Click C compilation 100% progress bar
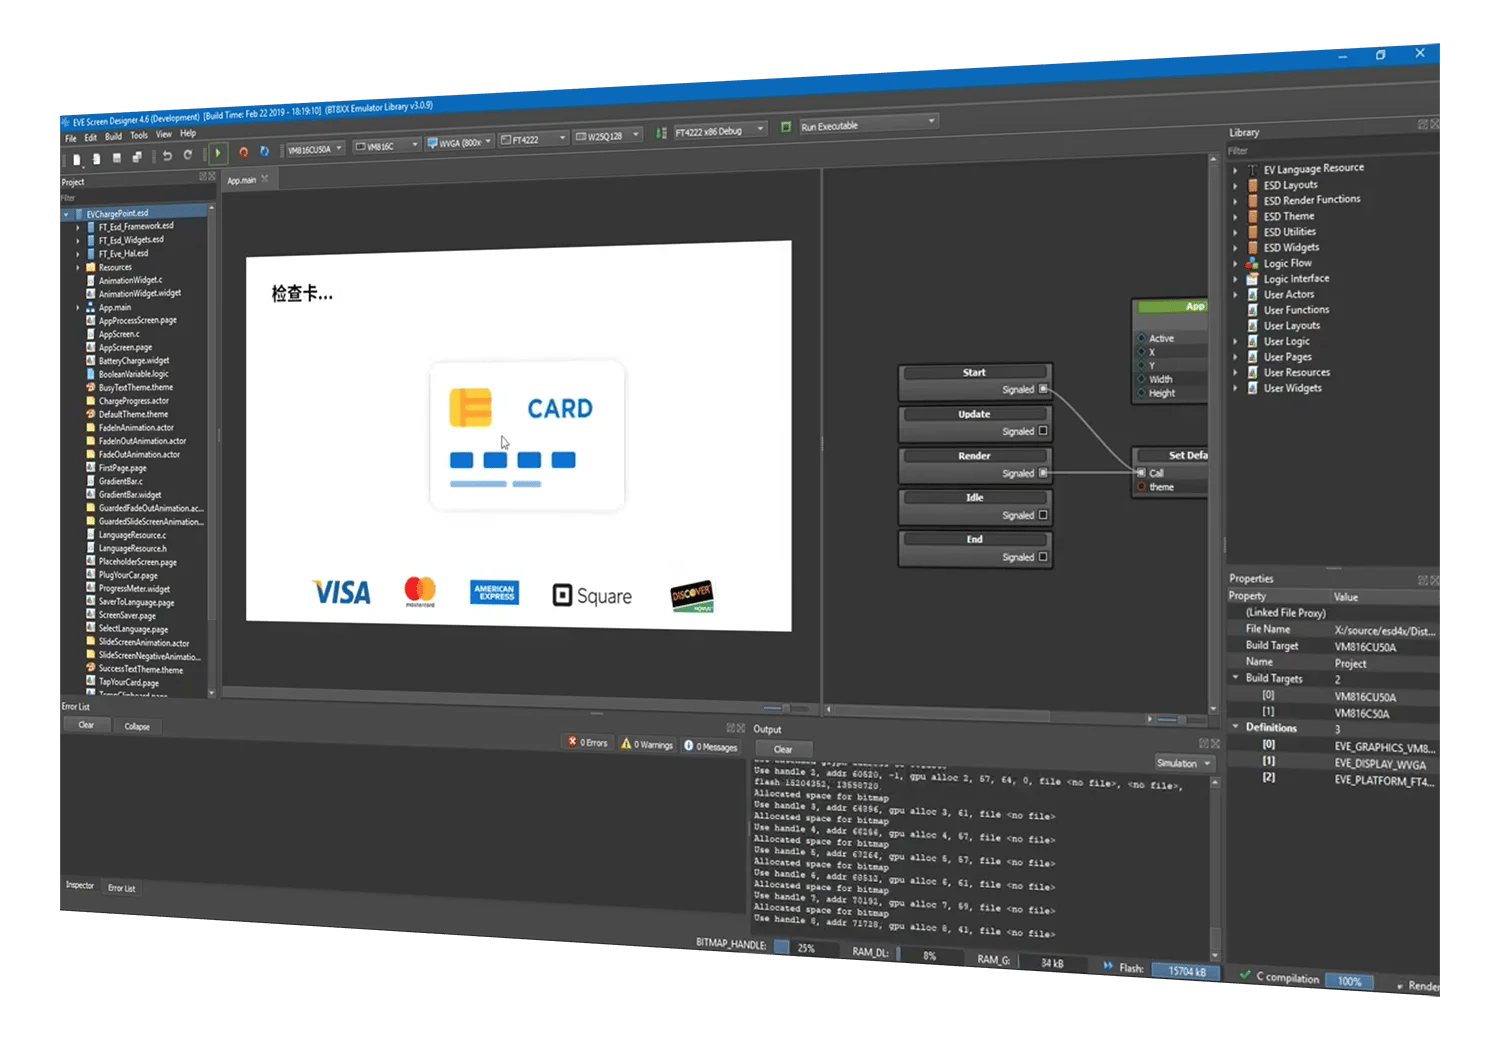The width and height of the screenshot is (1500, 1039). (x=1349, y=981)
